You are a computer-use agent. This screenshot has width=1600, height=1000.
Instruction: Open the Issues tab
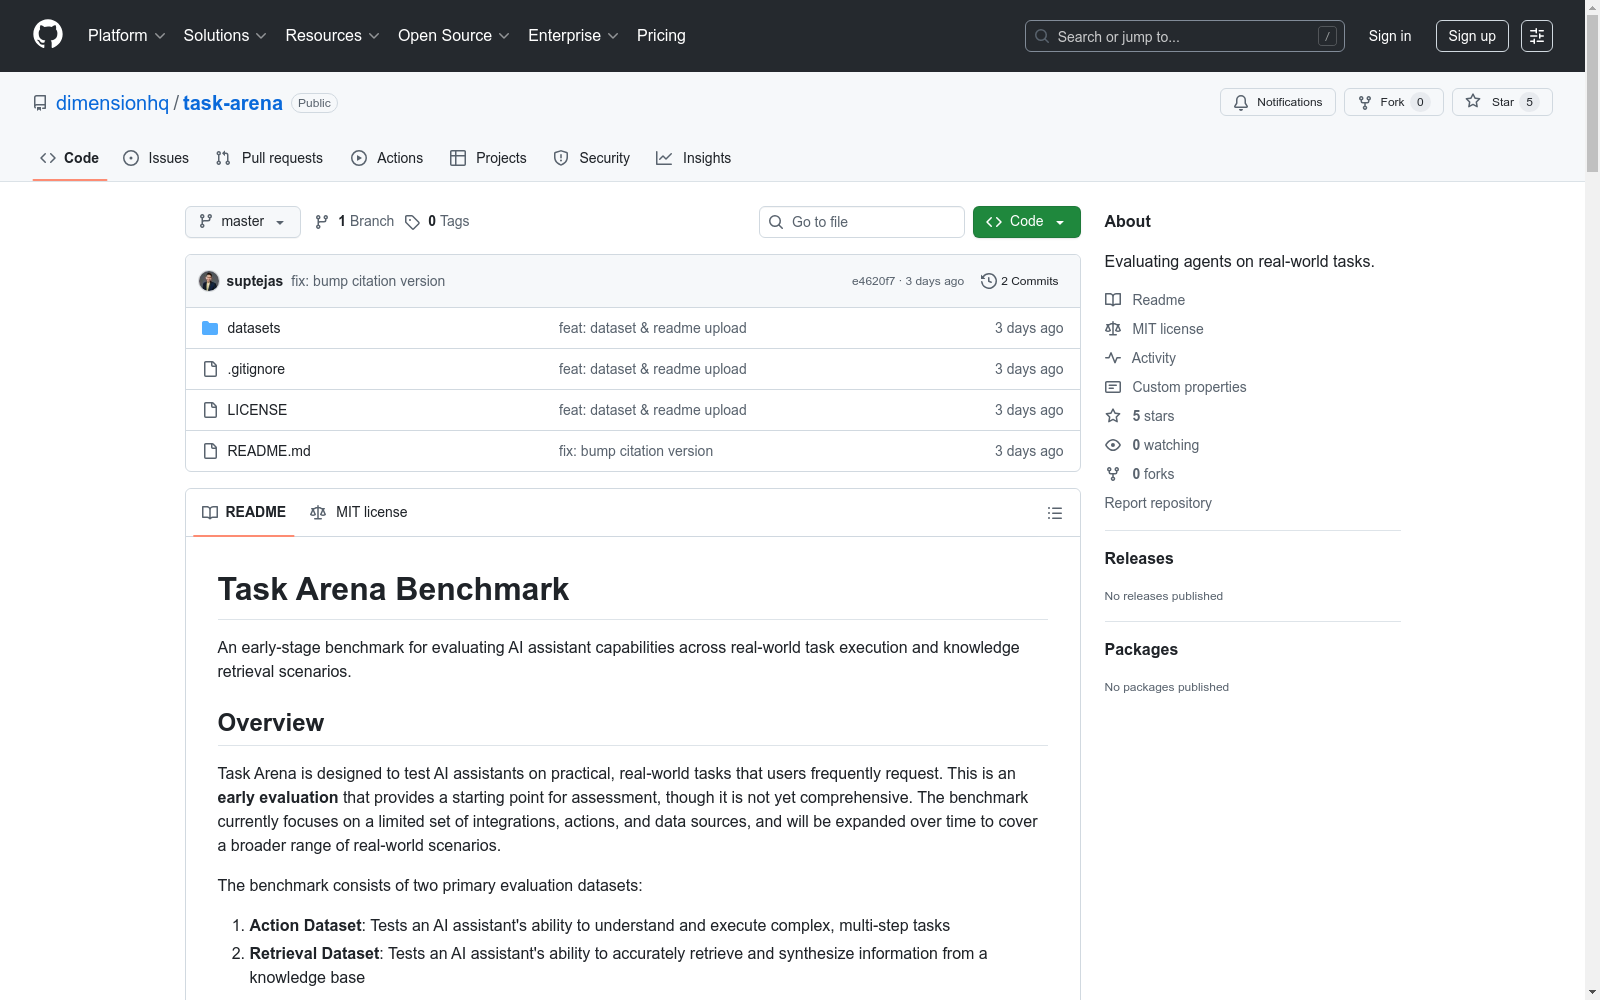pyautogui.click(x=156, y=158)
